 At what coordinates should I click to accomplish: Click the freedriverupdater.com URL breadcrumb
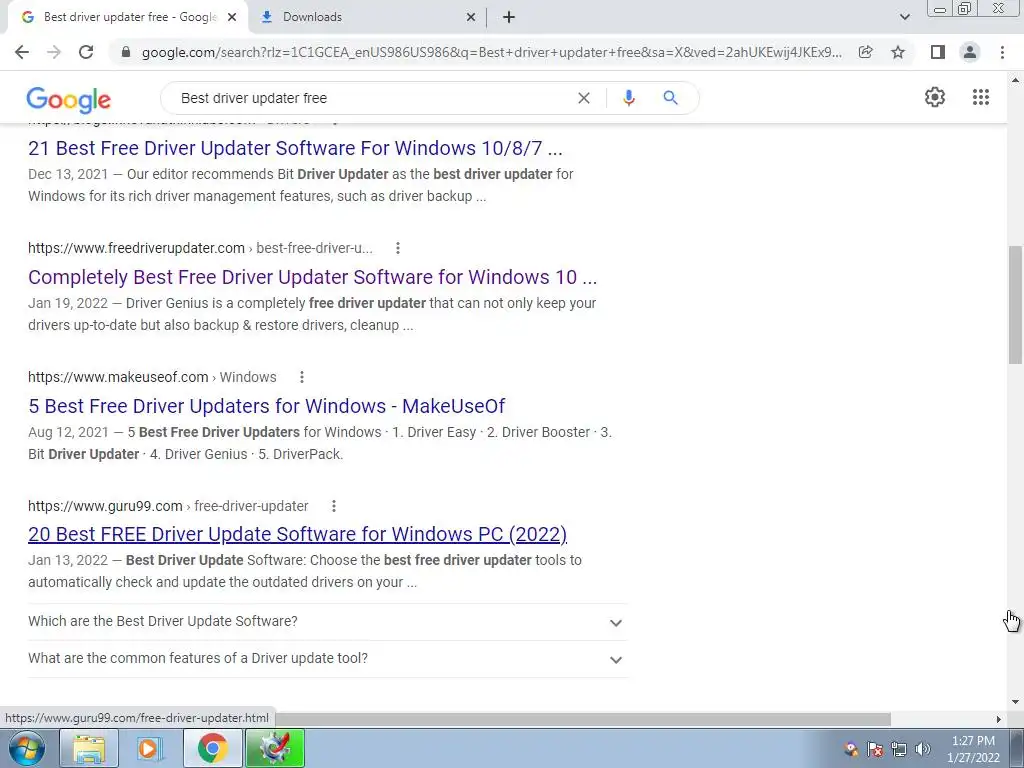(x=200, y=248)
